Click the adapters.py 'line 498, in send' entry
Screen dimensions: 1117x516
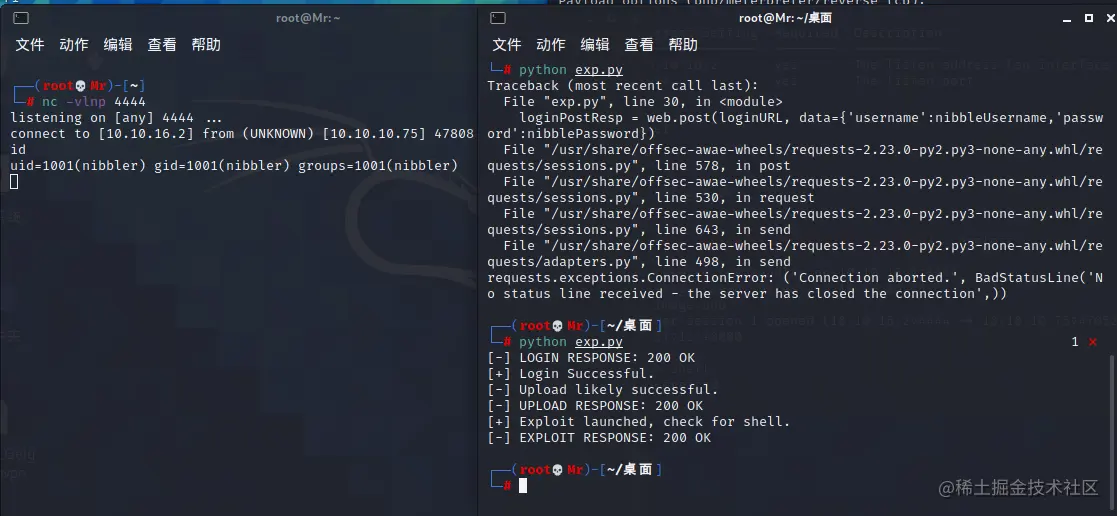click(x=795, y=254)
